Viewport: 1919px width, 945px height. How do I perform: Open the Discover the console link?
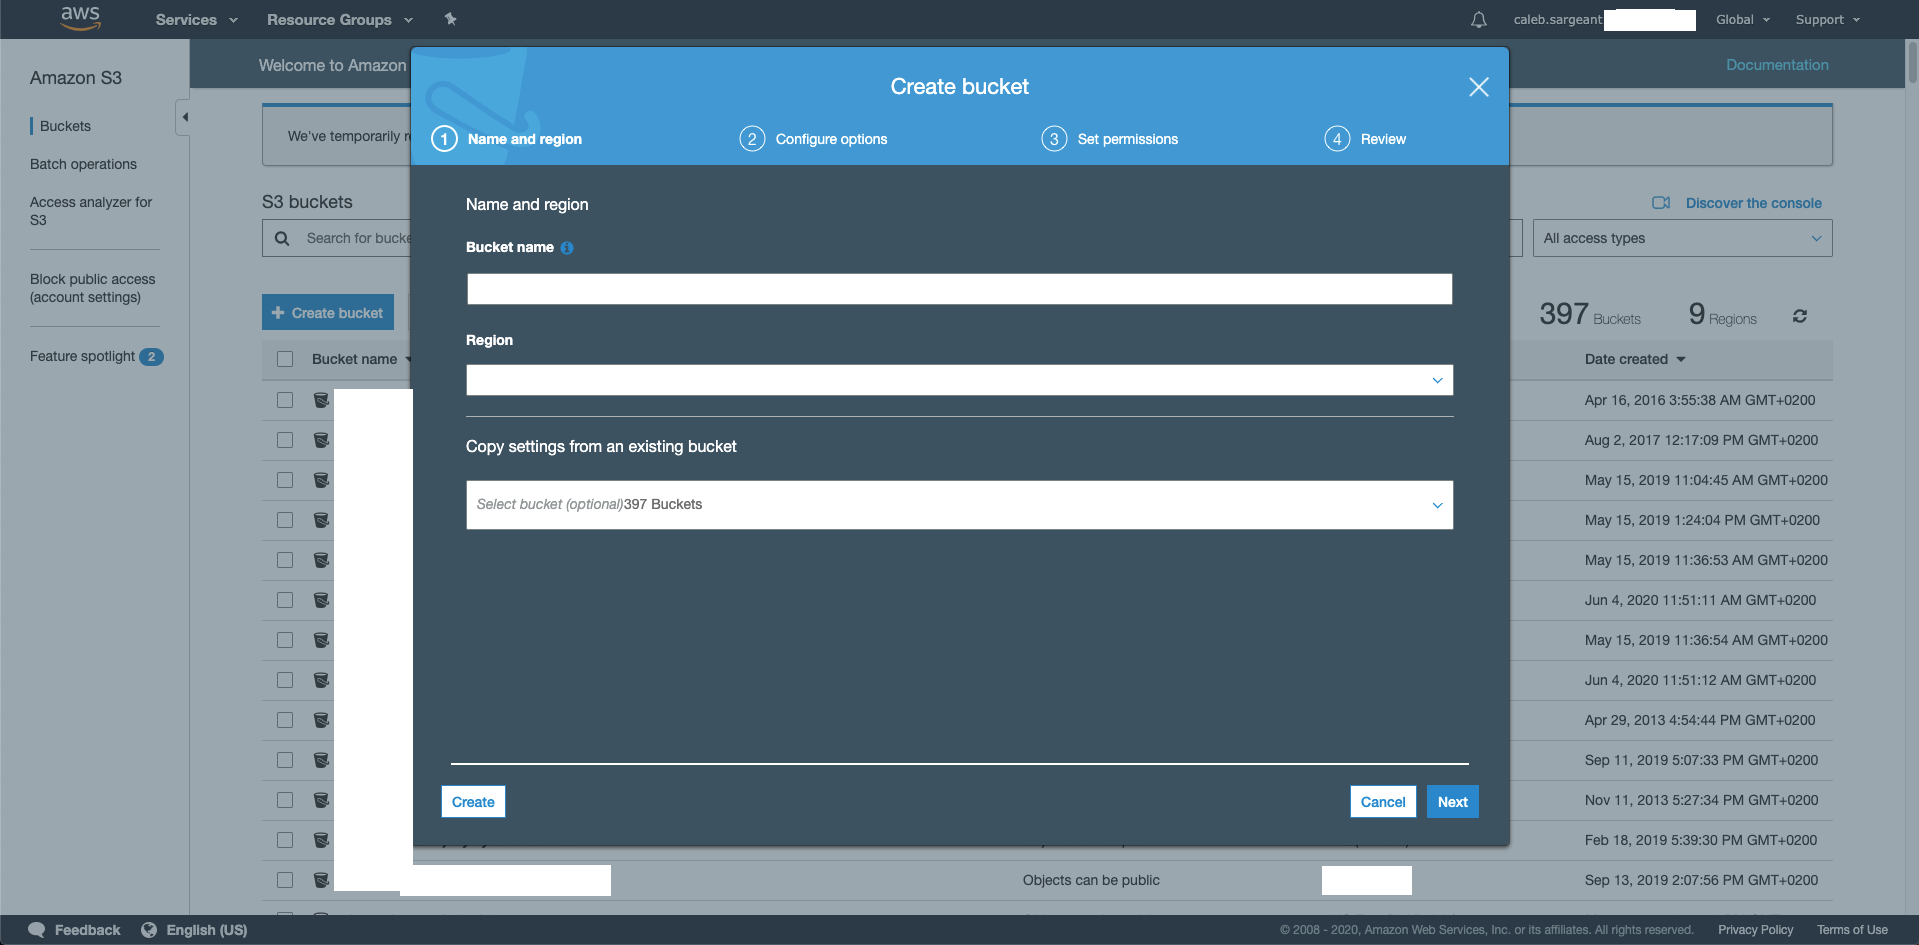pos(1754,203)
